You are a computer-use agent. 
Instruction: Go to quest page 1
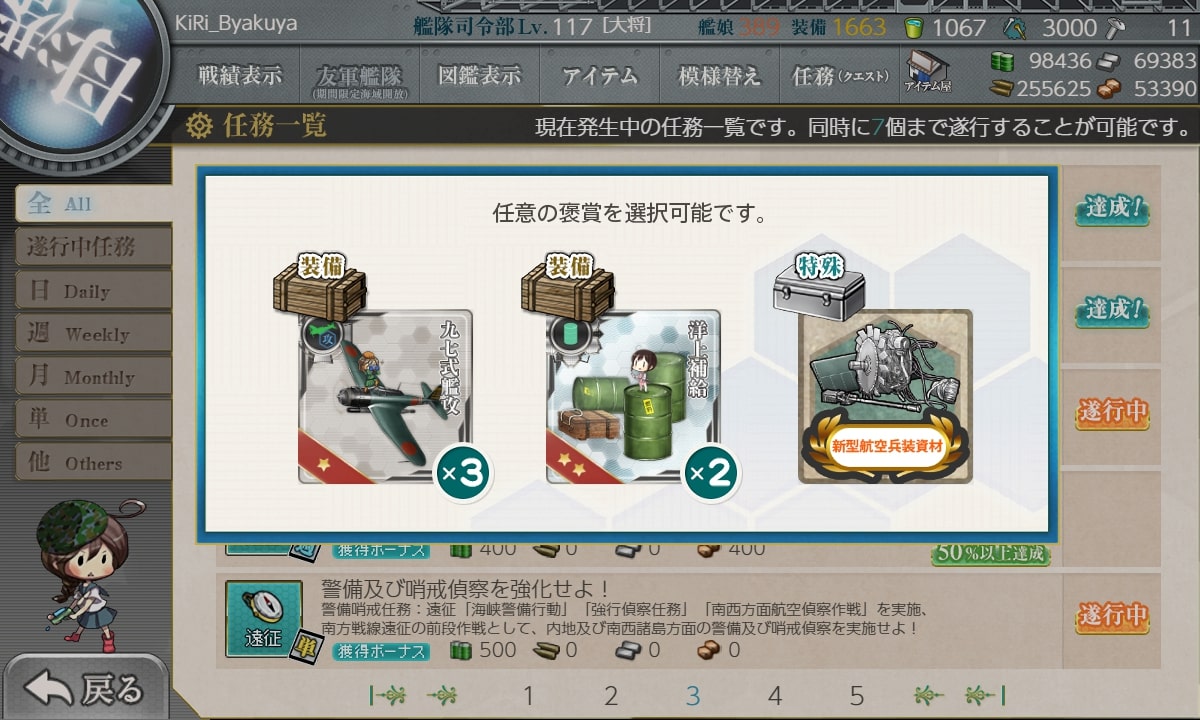tap(528, 696)
